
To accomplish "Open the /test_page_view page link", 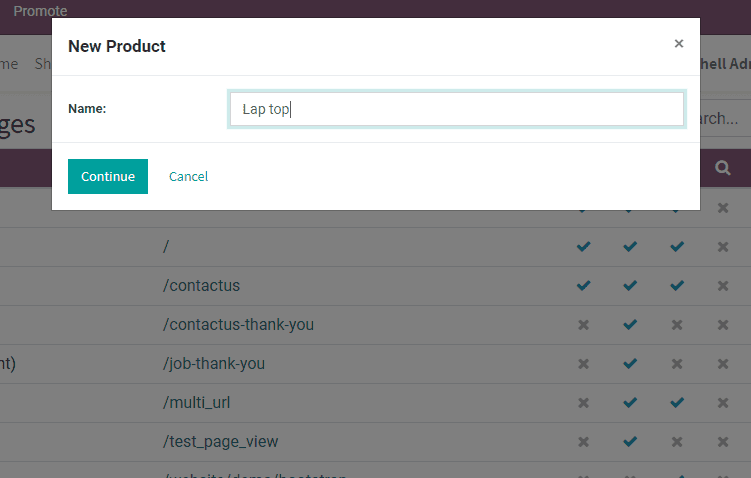I will [x=221, y=442].
